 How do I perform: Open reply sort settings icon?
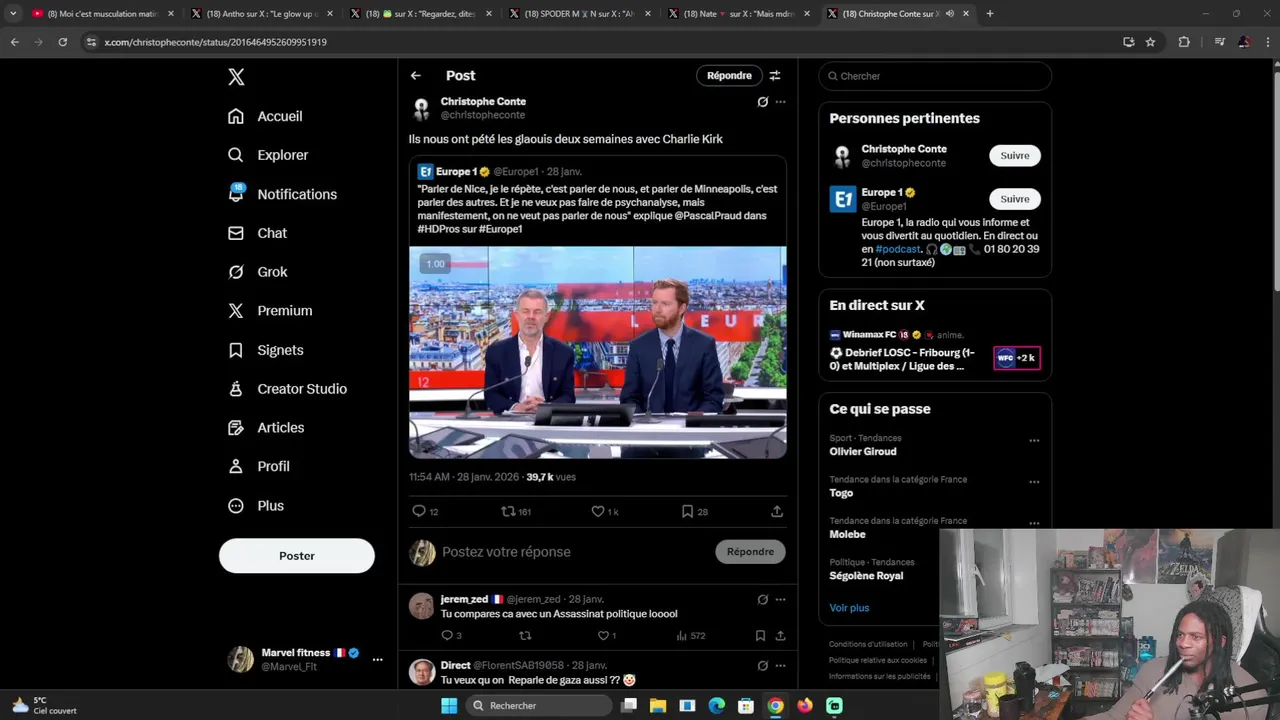point(775,76)
